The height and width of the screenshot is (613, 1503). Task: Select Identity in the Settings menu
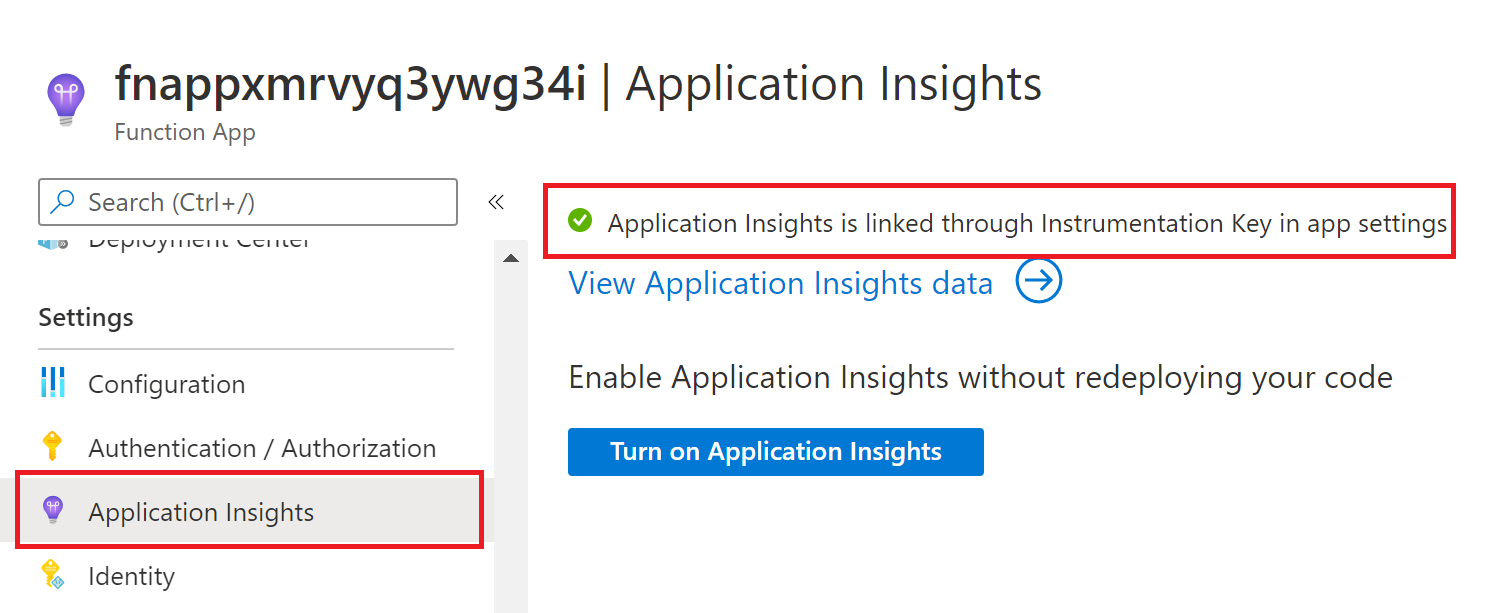[131, 576]
